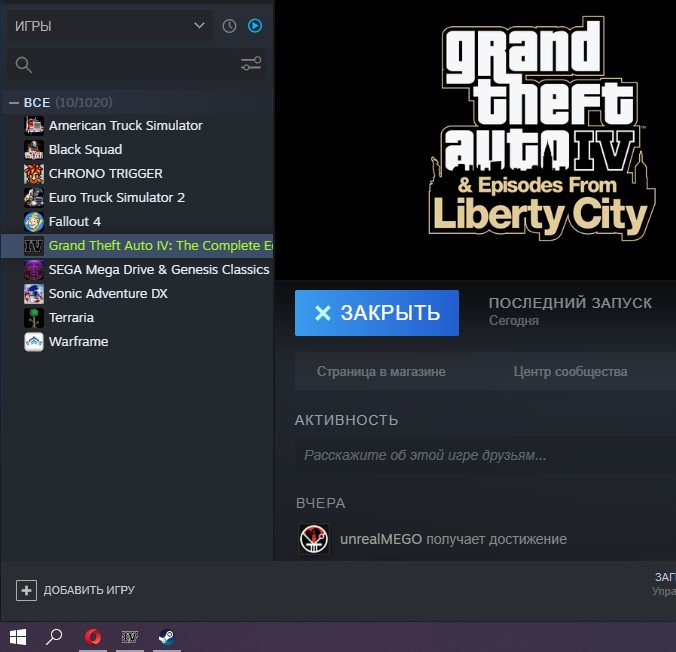Collapse the ВСЕ games category
This screenshot has height=652, width=676.
[14, 103]
